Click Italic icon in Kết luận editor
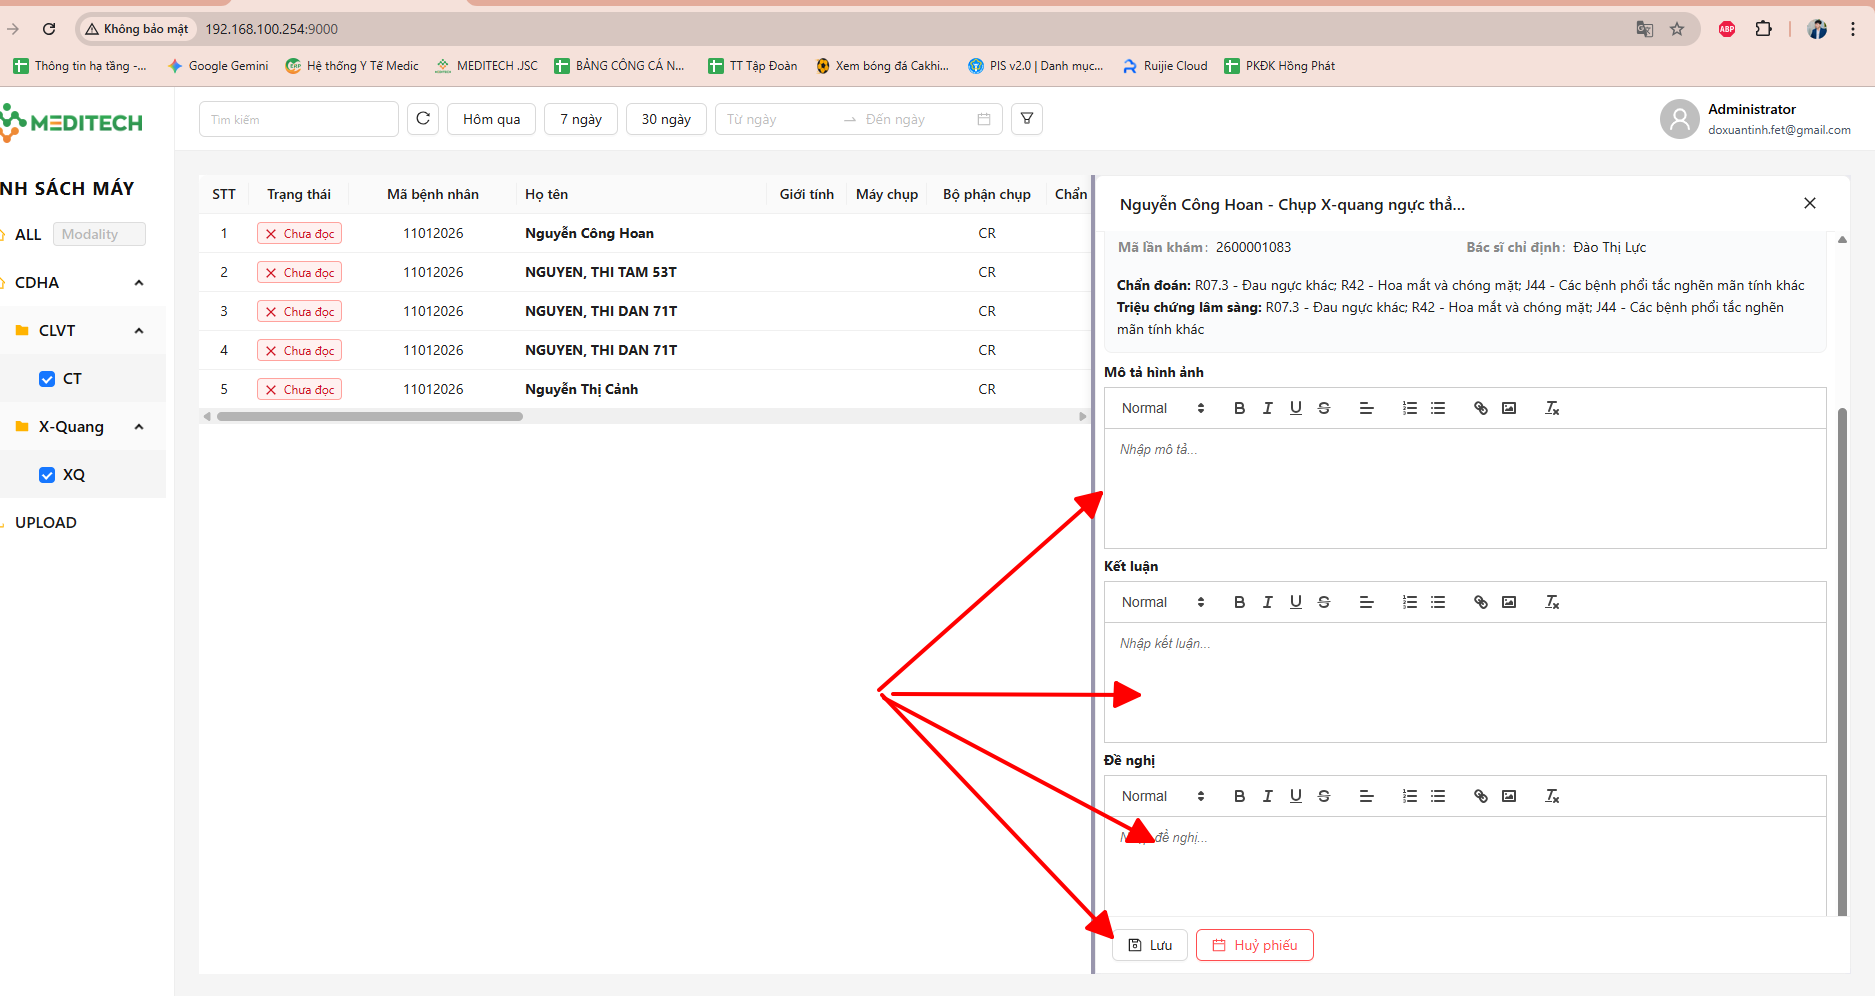Image resolution: width=1875 pixels, height=996 pixels. pos(1267,602)
